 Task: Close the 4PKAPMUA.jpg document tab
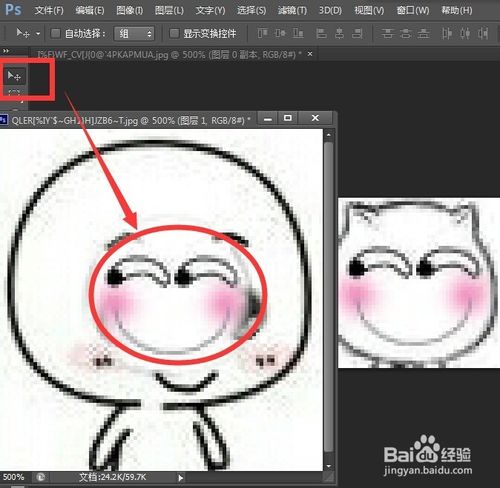[x=310, y=54]
